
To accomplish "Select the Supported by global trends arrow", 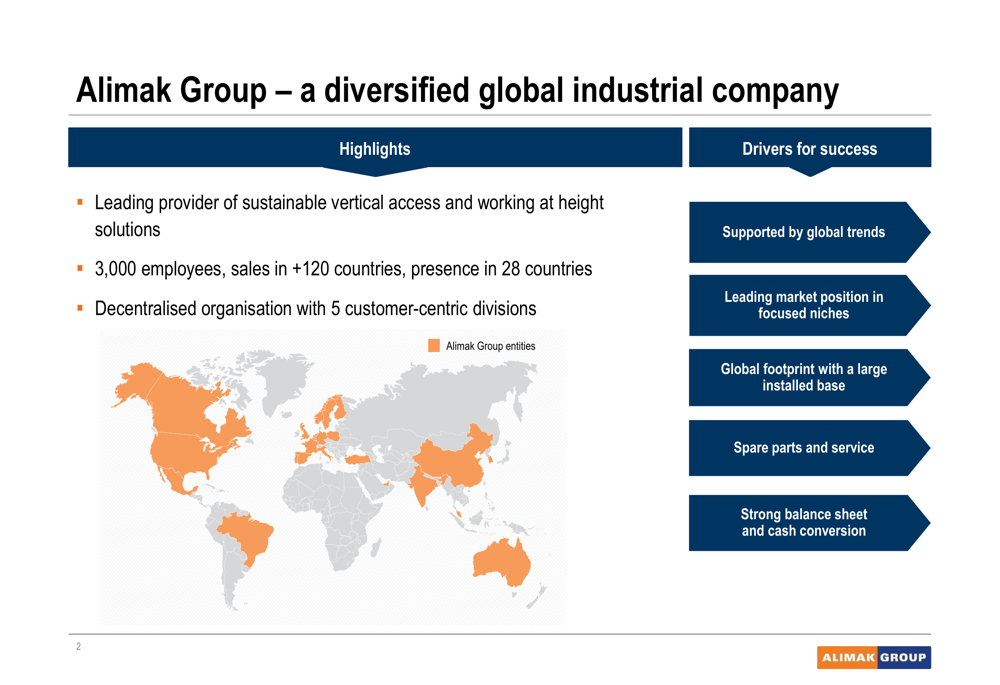I will tap(809, 232).
